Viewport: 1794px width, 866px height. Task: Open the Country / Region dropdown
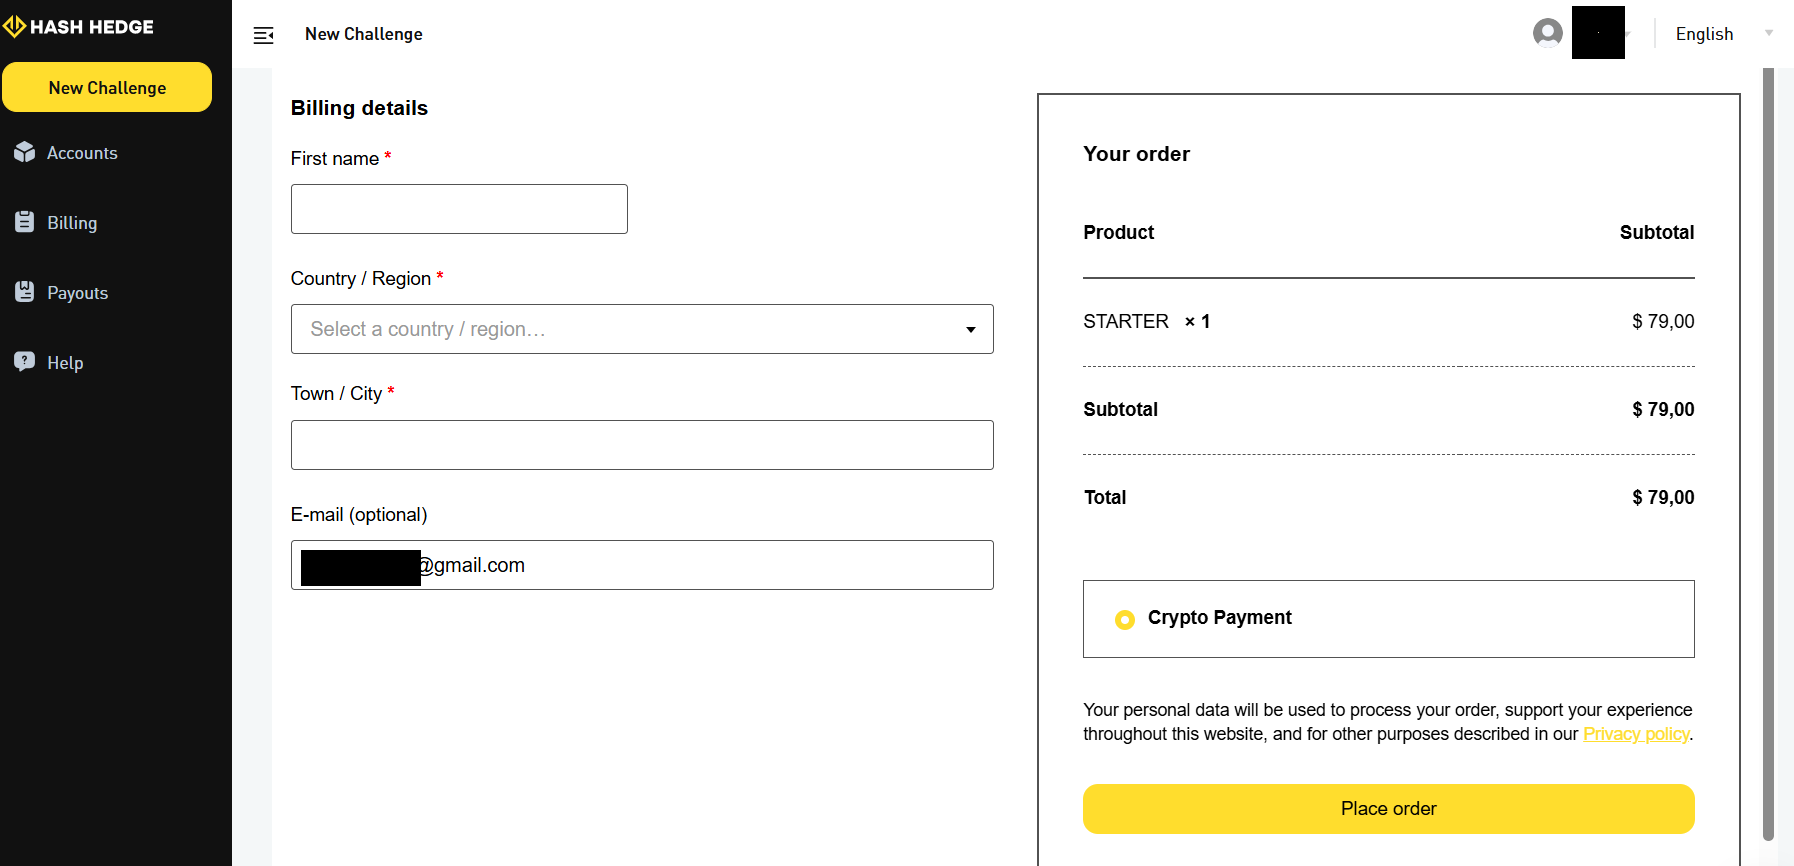click(642, 329)
